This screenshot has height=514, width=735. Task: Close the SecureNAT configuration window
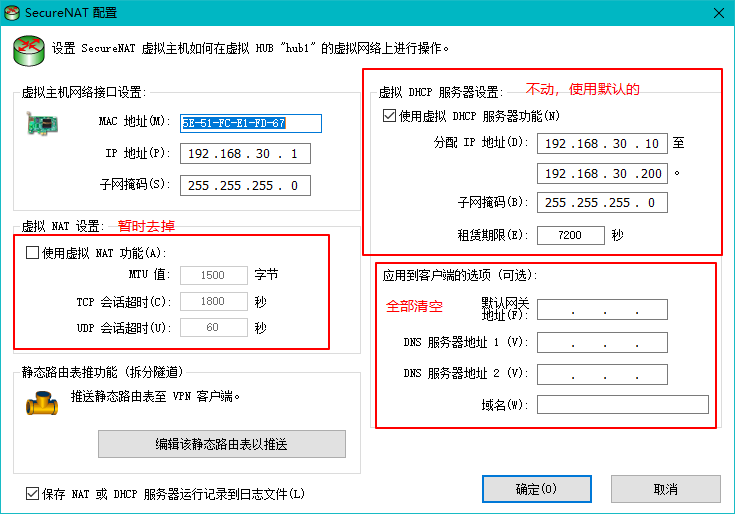coord(719,13)
